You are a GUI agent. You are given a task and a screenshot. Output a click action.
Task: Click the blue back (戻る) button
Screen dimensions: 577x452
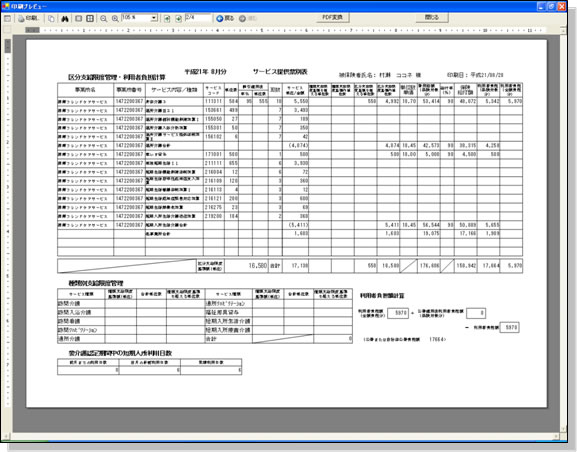point(225,18)
